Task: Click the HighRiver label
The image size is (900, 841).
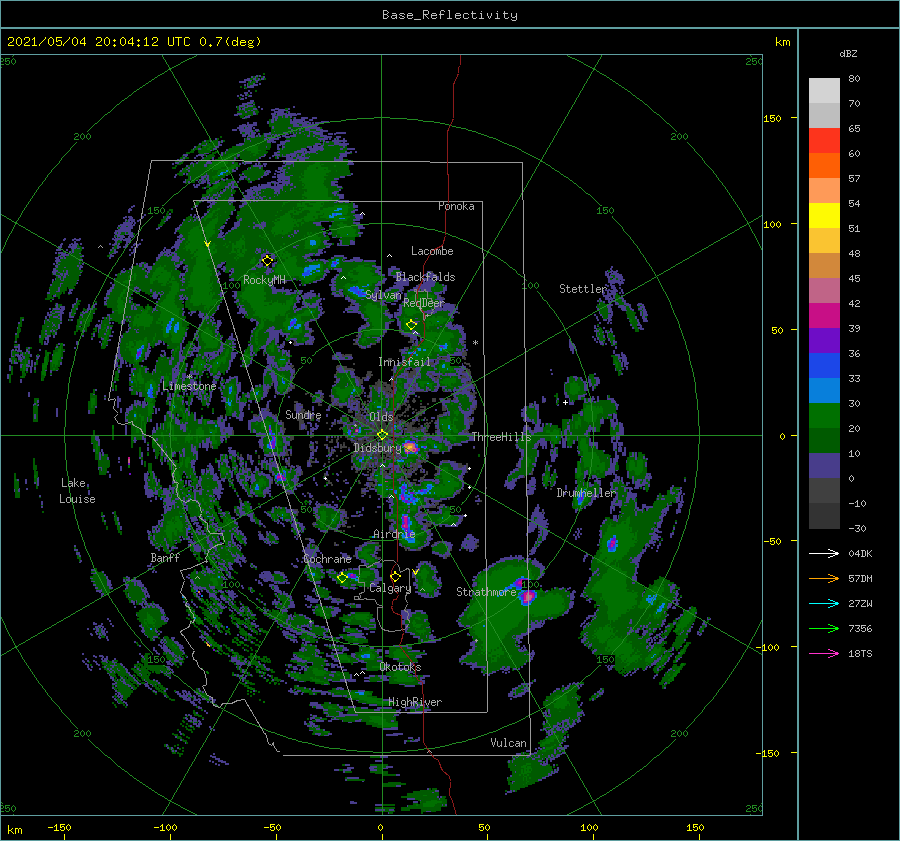Action: [415, 702]
